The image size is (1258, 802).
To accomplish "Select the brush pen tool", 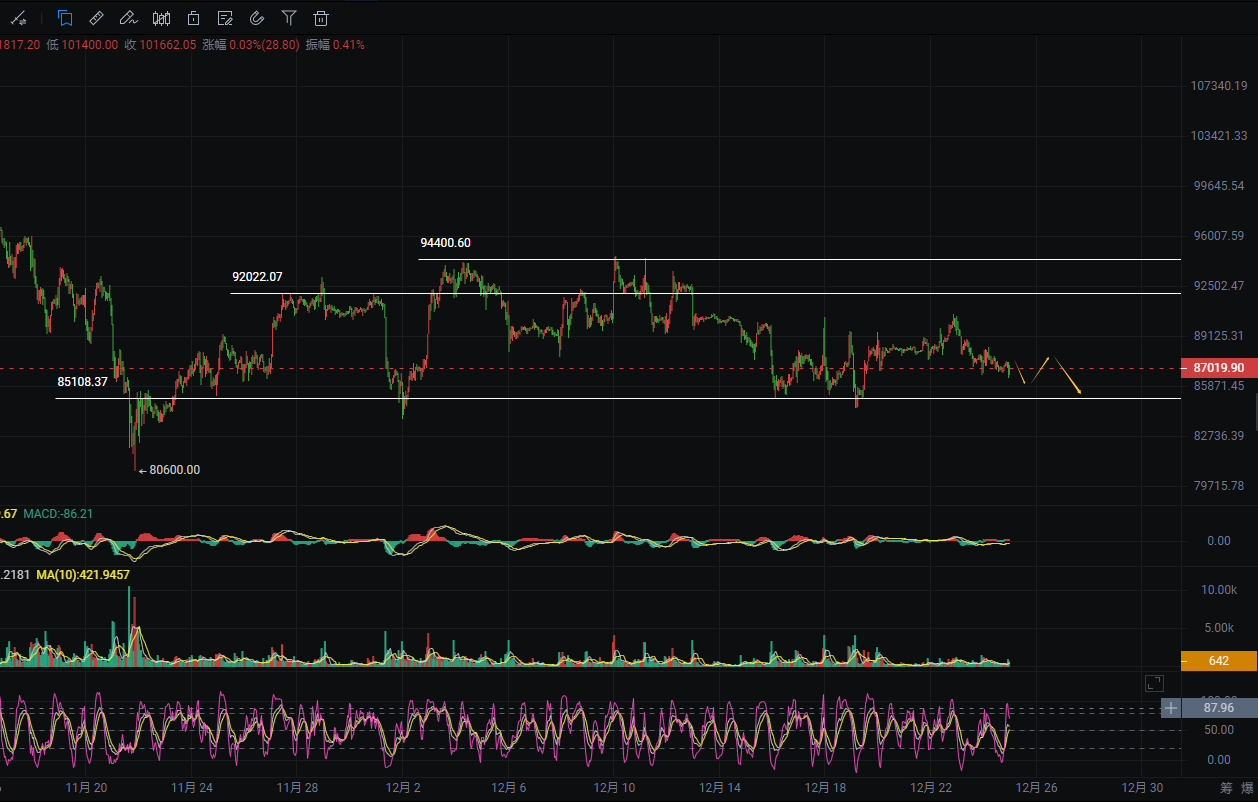I will click(128, 18).
